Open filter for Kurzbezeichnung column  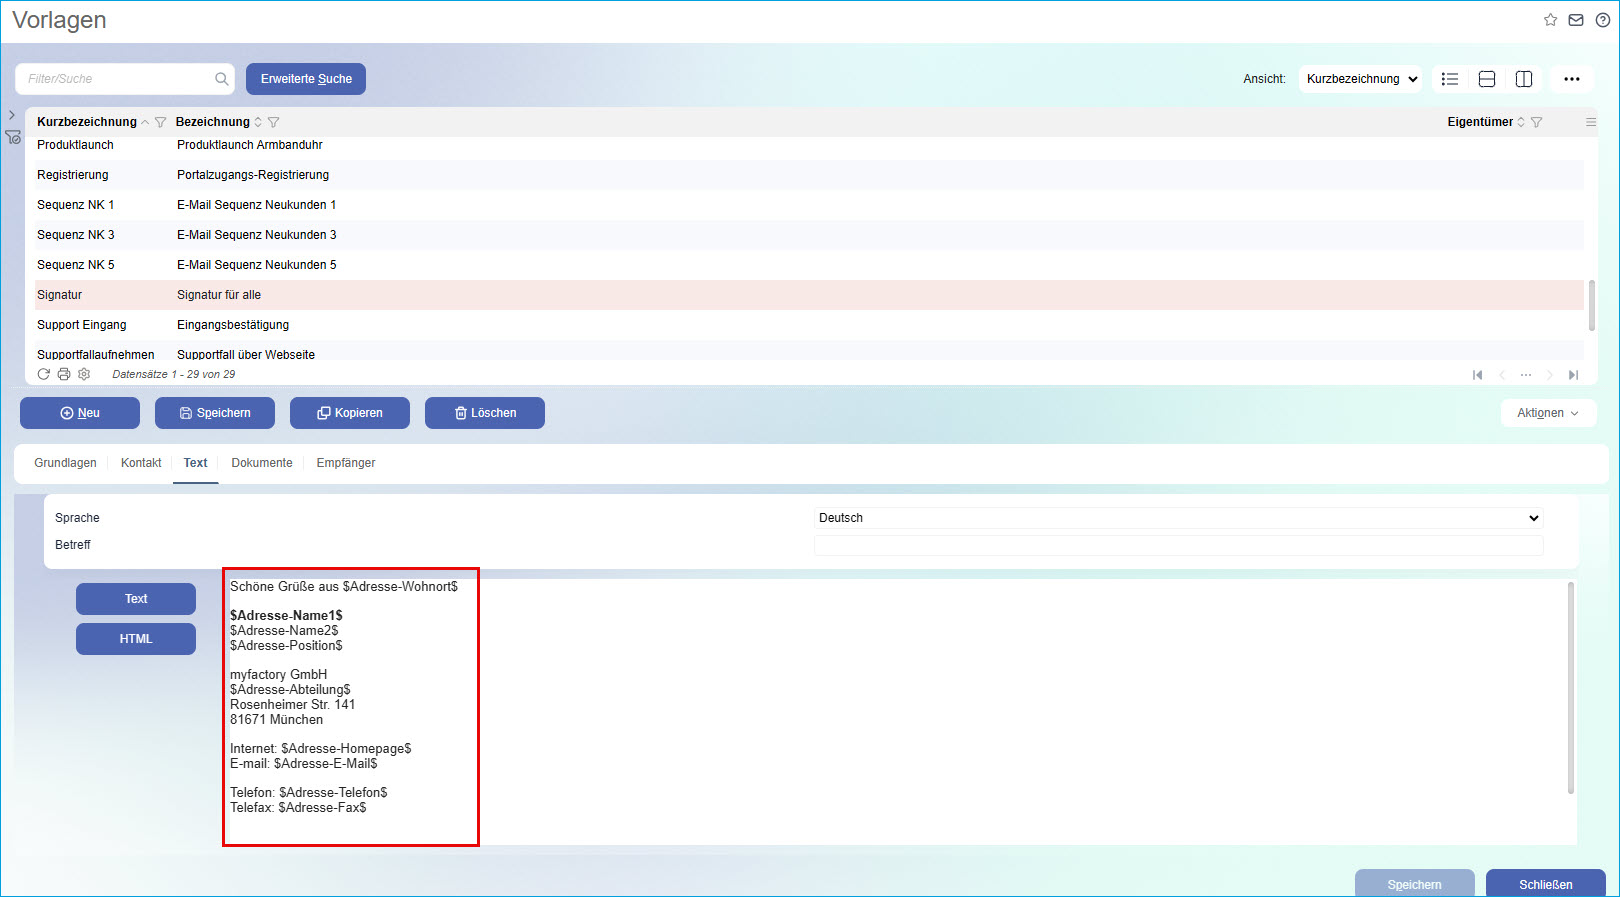click(x=160, y=122)
